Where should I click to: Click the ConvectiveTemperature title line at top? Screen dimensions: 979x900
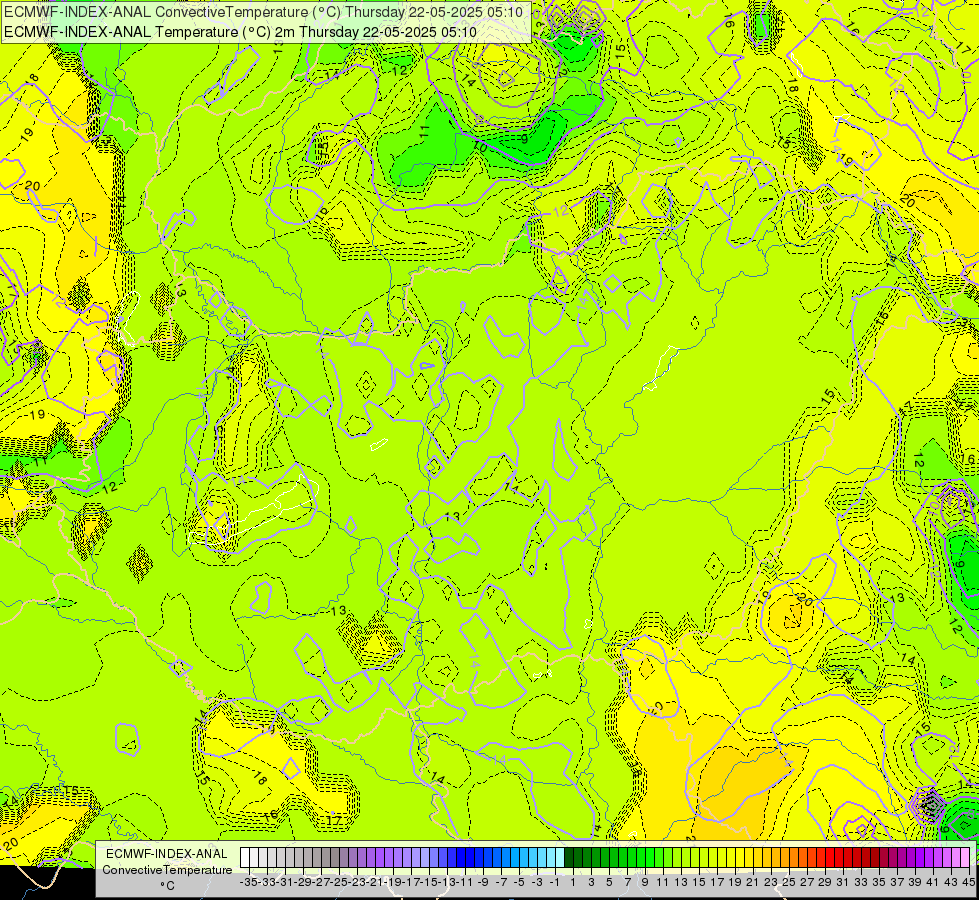(263, 11)
